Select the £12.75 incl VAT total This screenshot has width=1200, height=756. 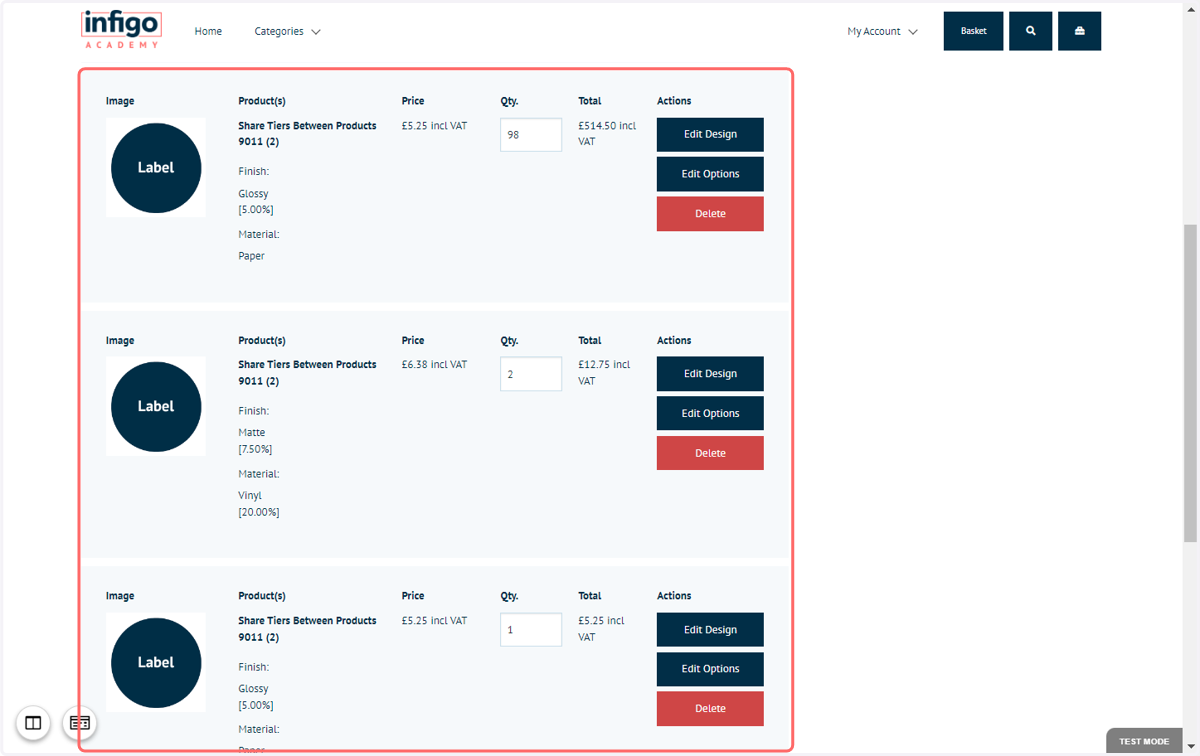pyautogui.click(x=604, y=373)
